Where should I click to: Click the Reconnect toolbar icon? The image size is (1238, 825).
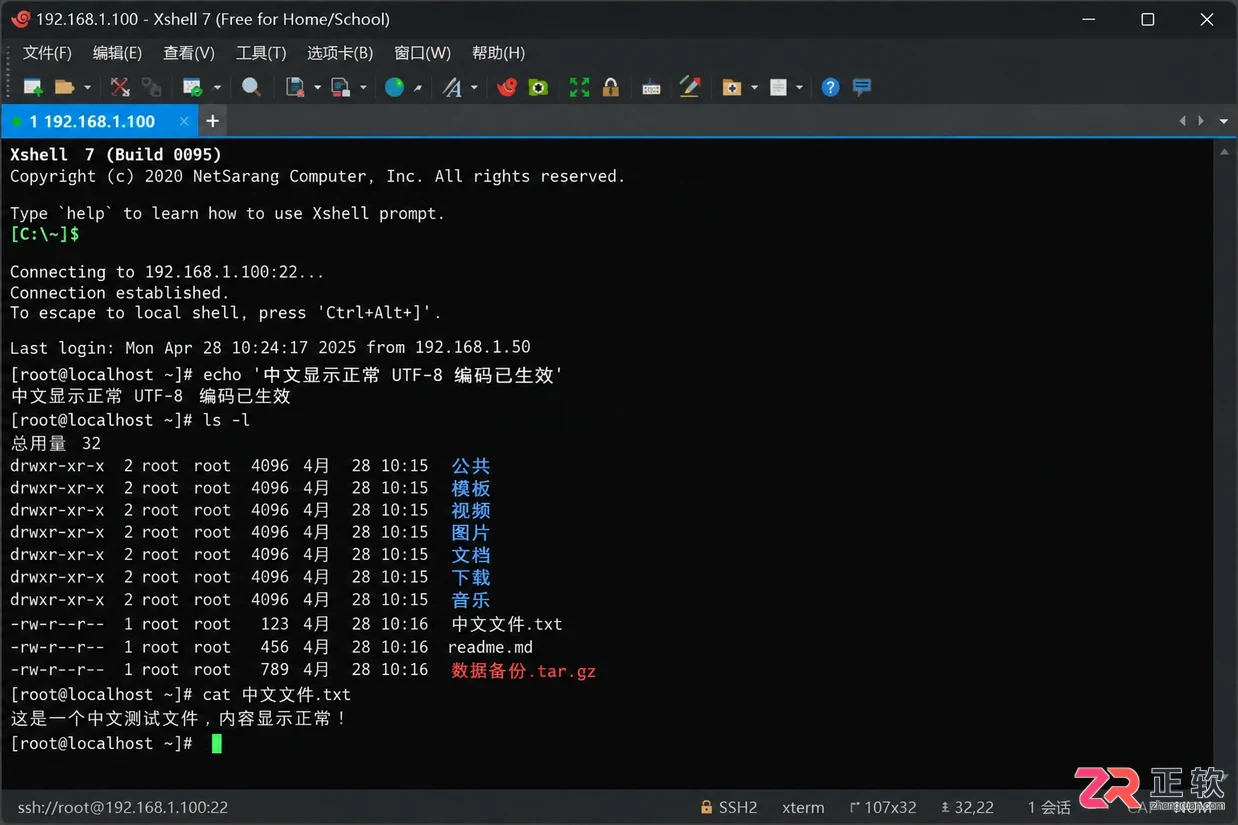[x=151, y=87]
